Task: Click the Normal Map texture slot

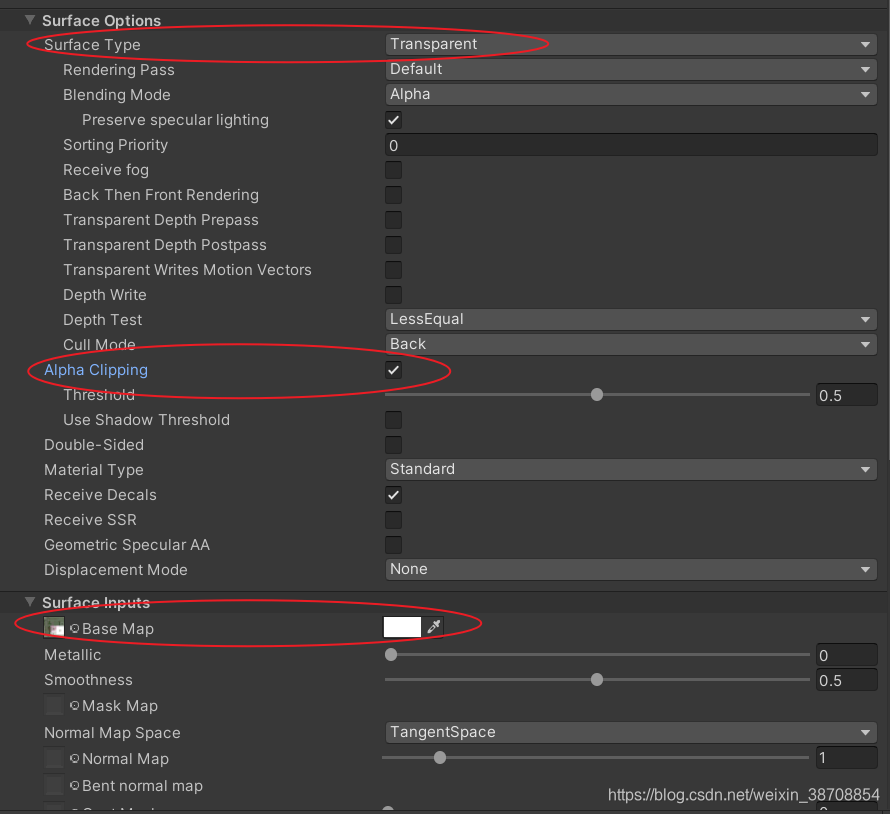Action: (x=53, y=759)
